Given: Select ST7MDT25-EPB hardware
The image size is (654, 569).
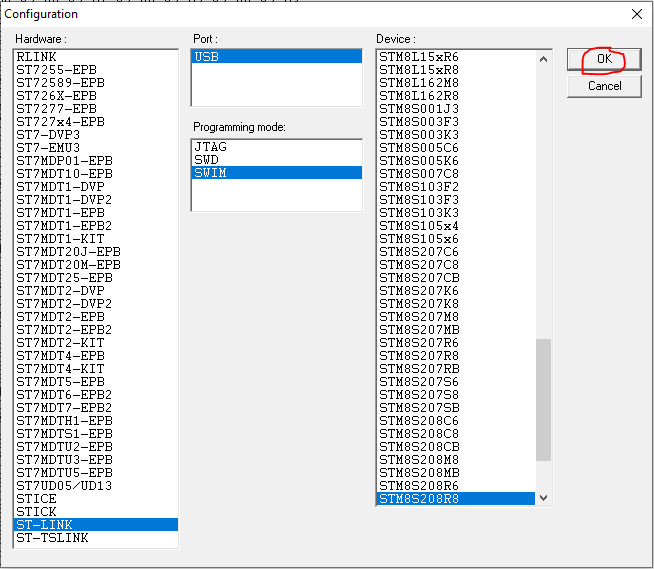Looking at the screenshot, I should 96,277.
